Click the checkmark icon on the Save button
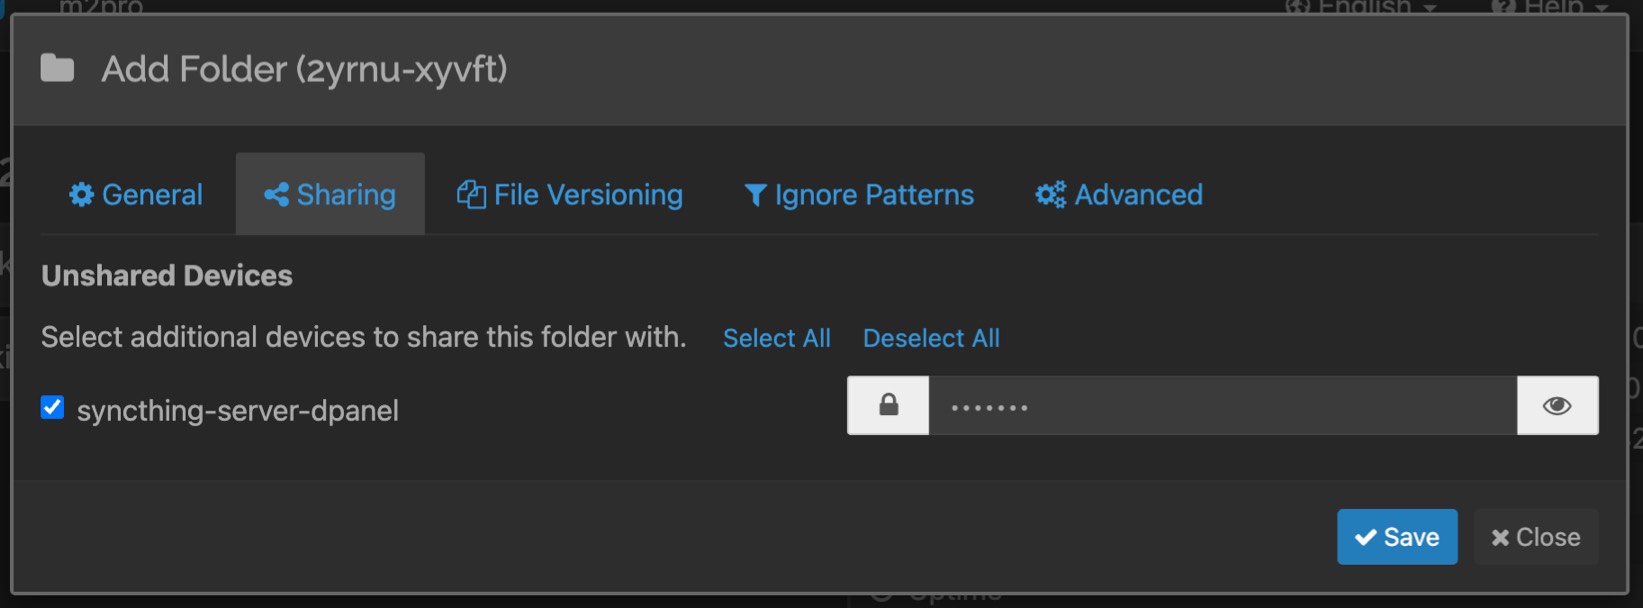Screen dimensions: 1643x608 click(x=1365, y=538)
